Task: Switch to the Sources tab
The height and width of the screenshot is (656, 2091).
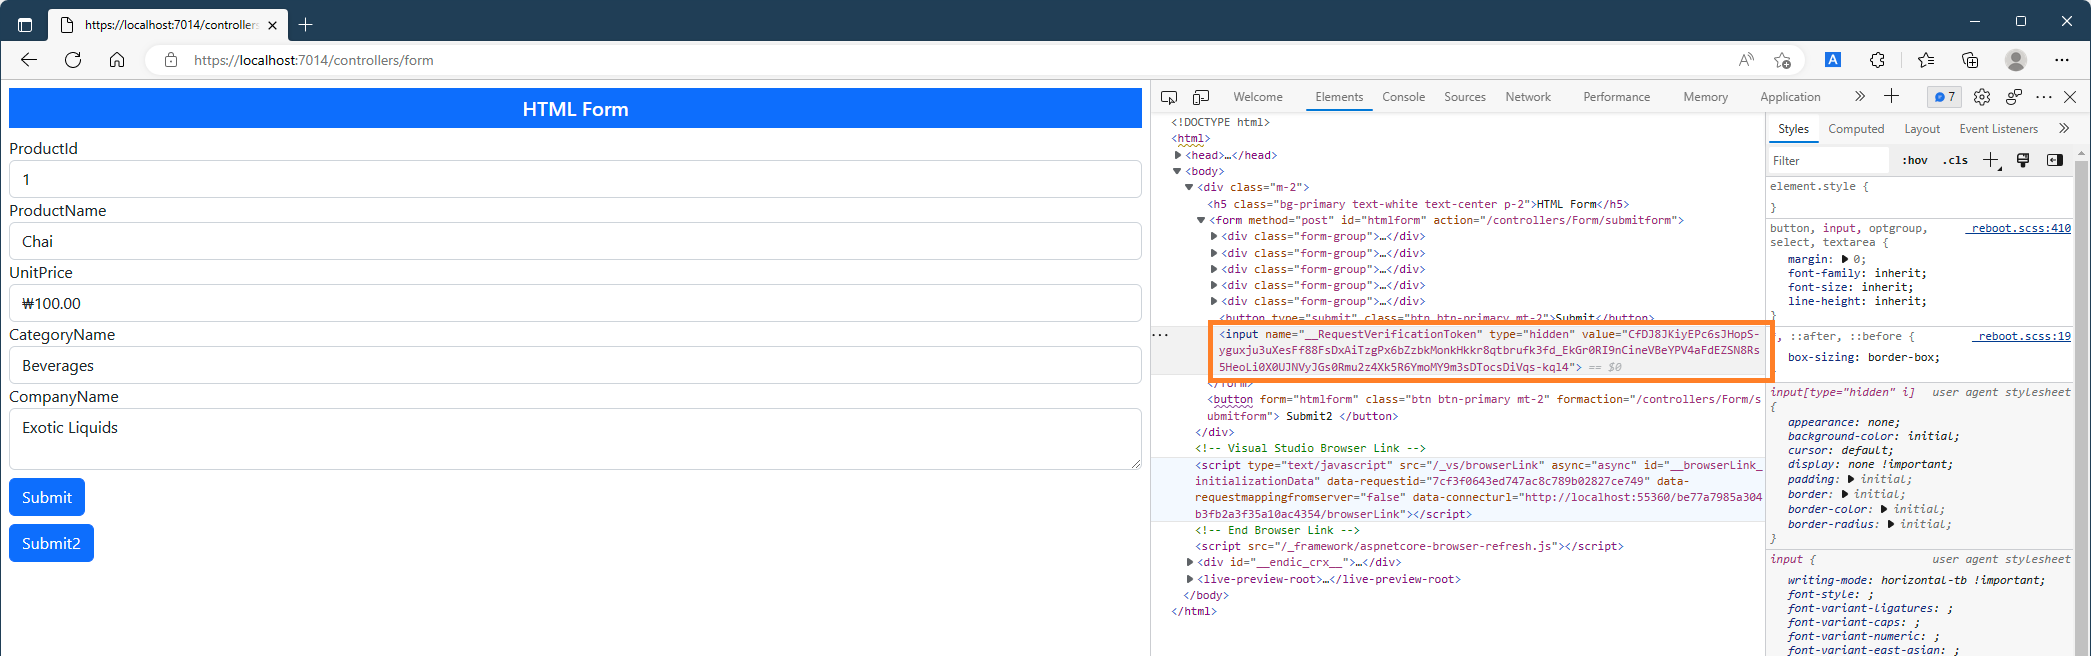Action: click(x=1464, y=97)
